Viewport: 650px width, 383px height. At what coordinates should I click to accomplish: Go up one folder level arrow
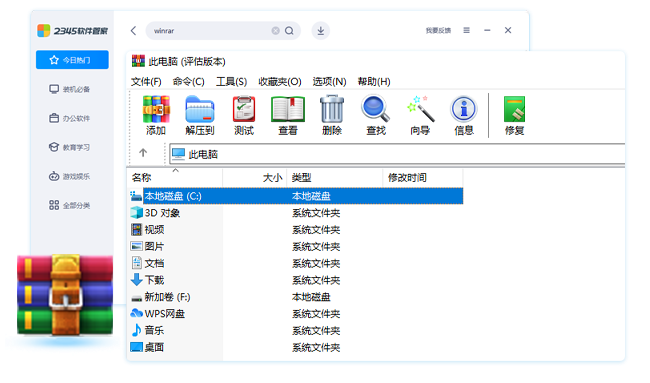143,153
